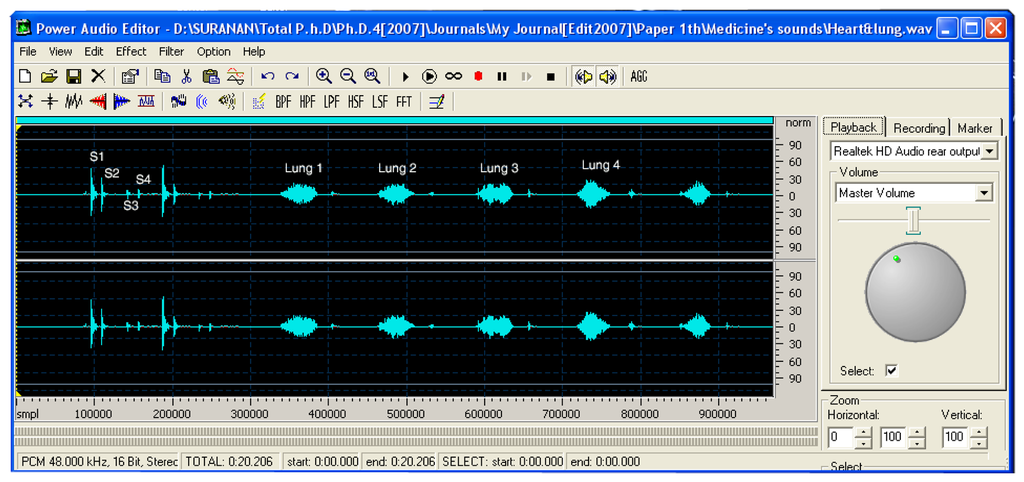The image size is (1024, 482).
Task: Switch to the Playback tab
Action: click(x=854, y=127)
